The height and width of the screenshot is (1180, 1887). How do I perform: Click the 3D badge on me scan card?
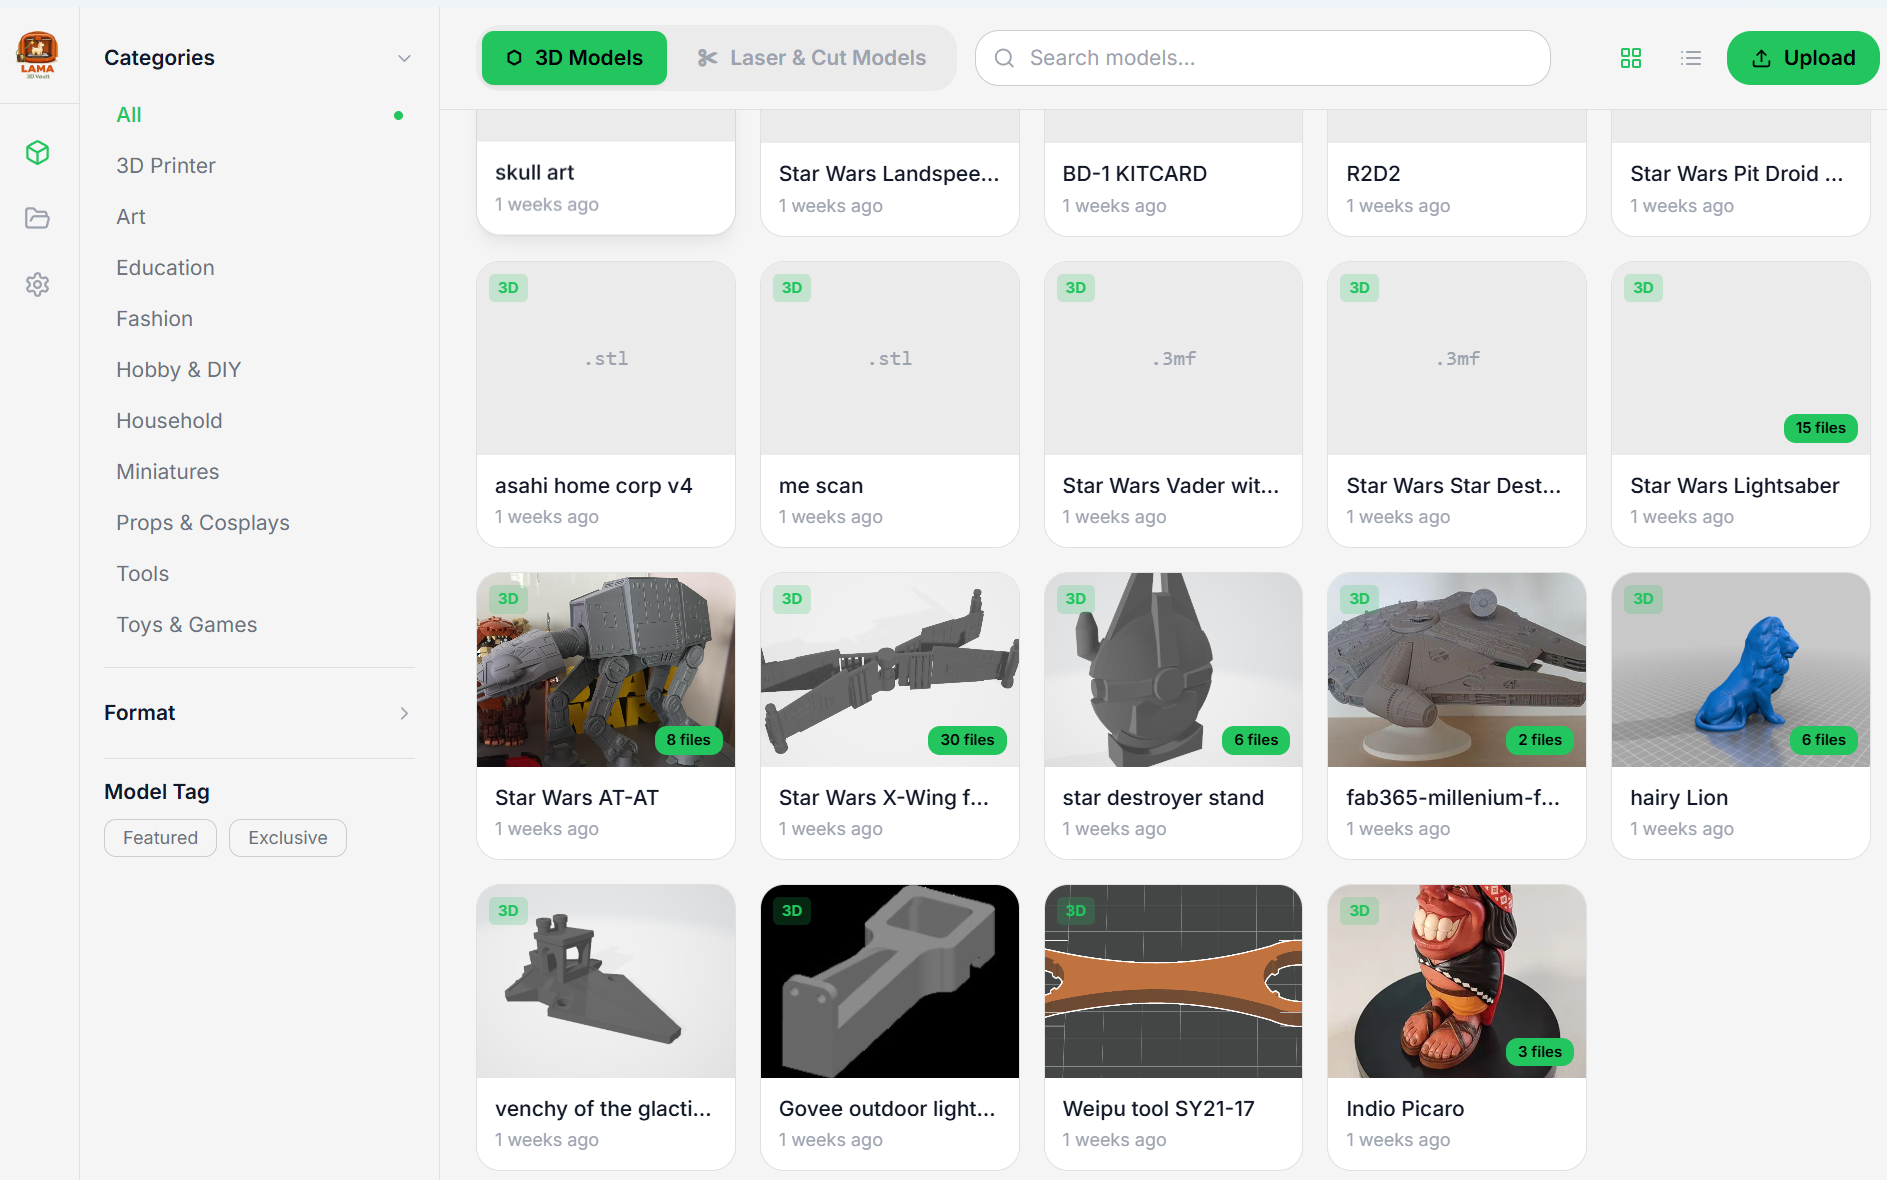792,288
